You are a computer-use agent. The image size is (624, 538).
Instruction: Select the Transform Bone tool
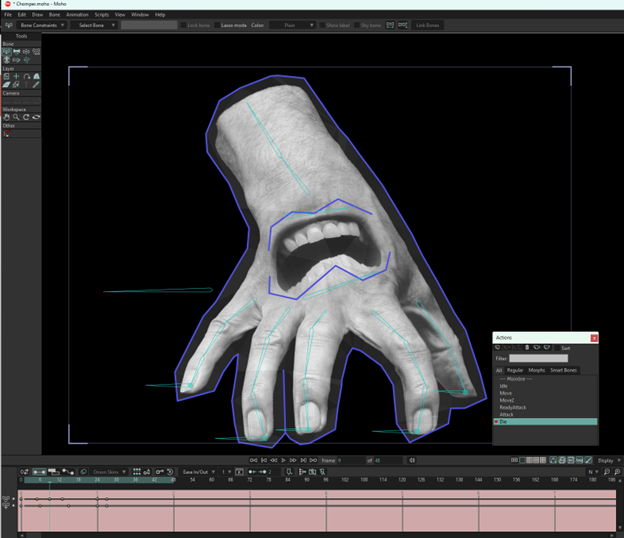[x=17, y=52]
